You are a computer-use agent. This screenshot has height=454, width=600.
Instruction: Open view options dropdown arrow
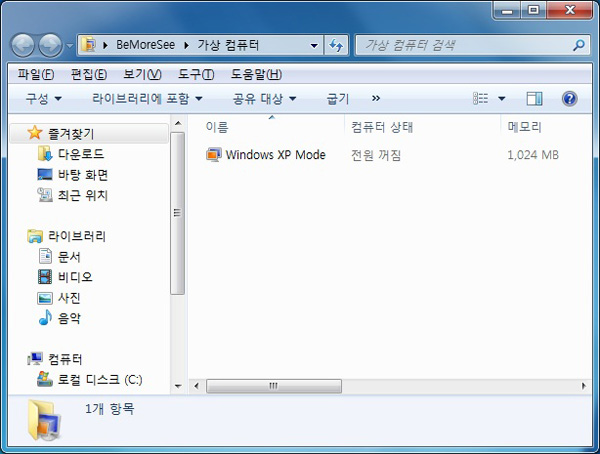[502, 99]
